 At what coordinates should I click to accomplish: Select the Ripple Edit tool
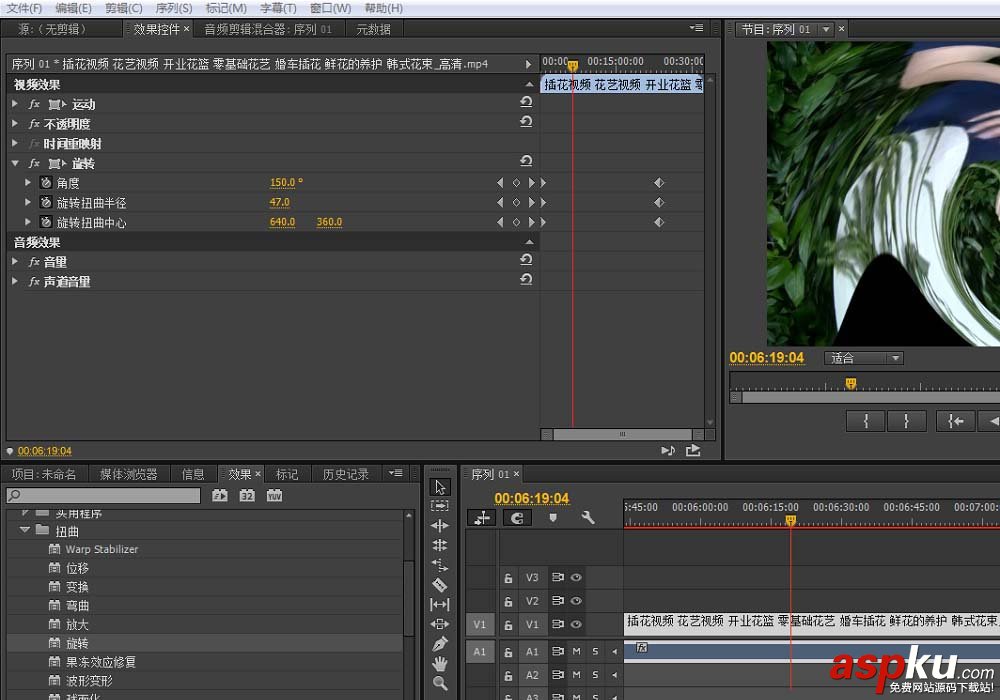pos(440,525)
